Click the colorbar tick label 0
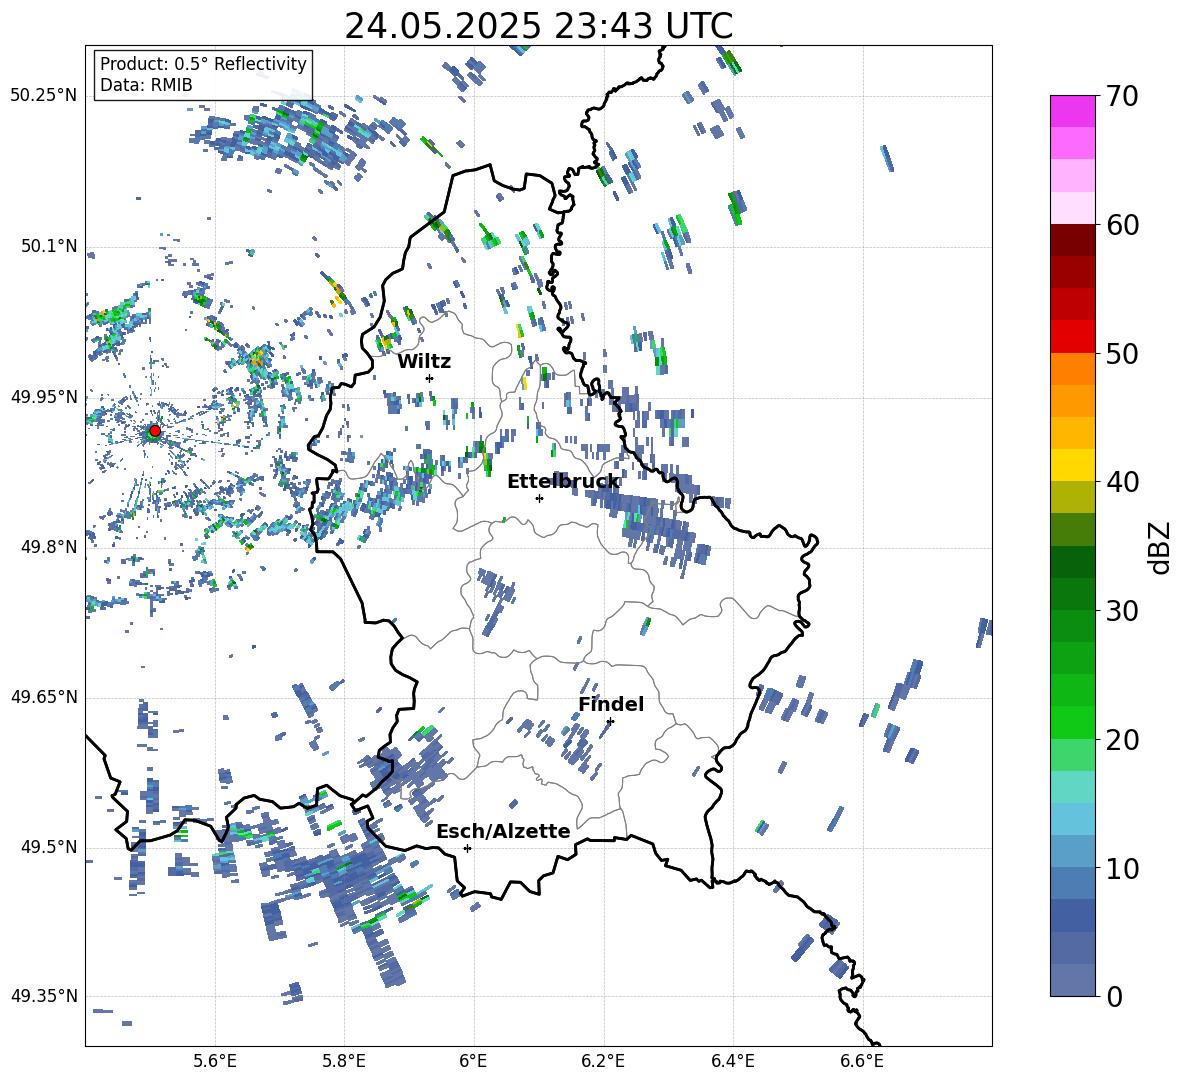The image size is (1184, 1081). pyautogui.click(x=1113, y=997)
